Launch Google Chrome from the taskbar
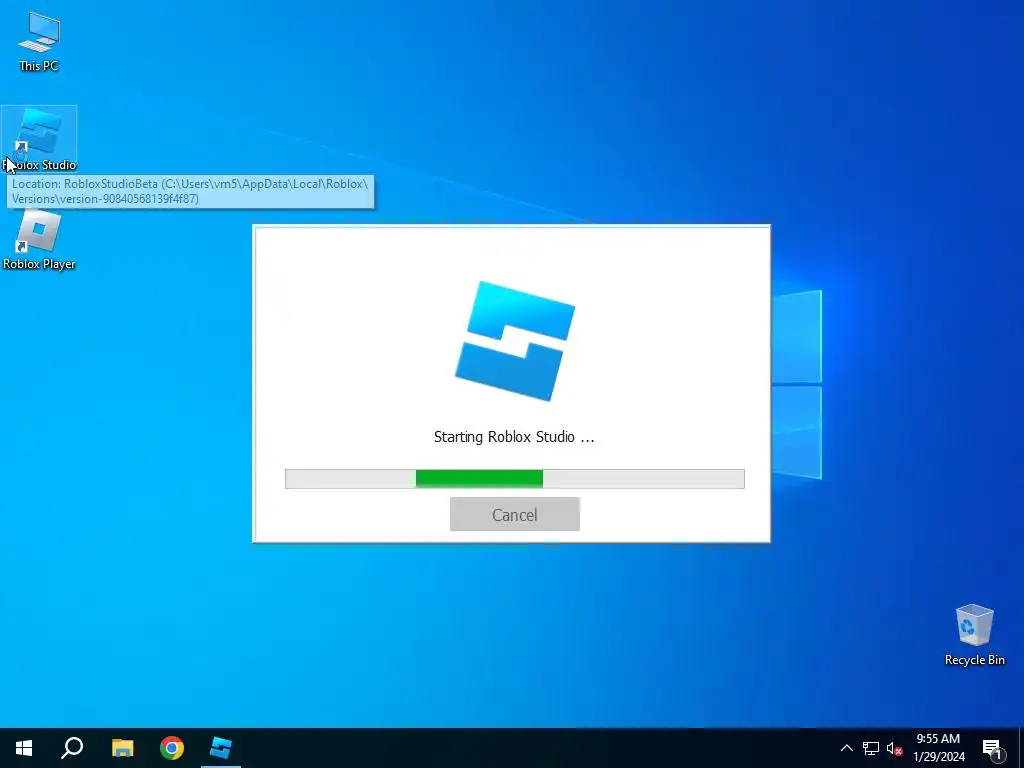Viewport: 1024px width, 768px height. pos(172,748)
